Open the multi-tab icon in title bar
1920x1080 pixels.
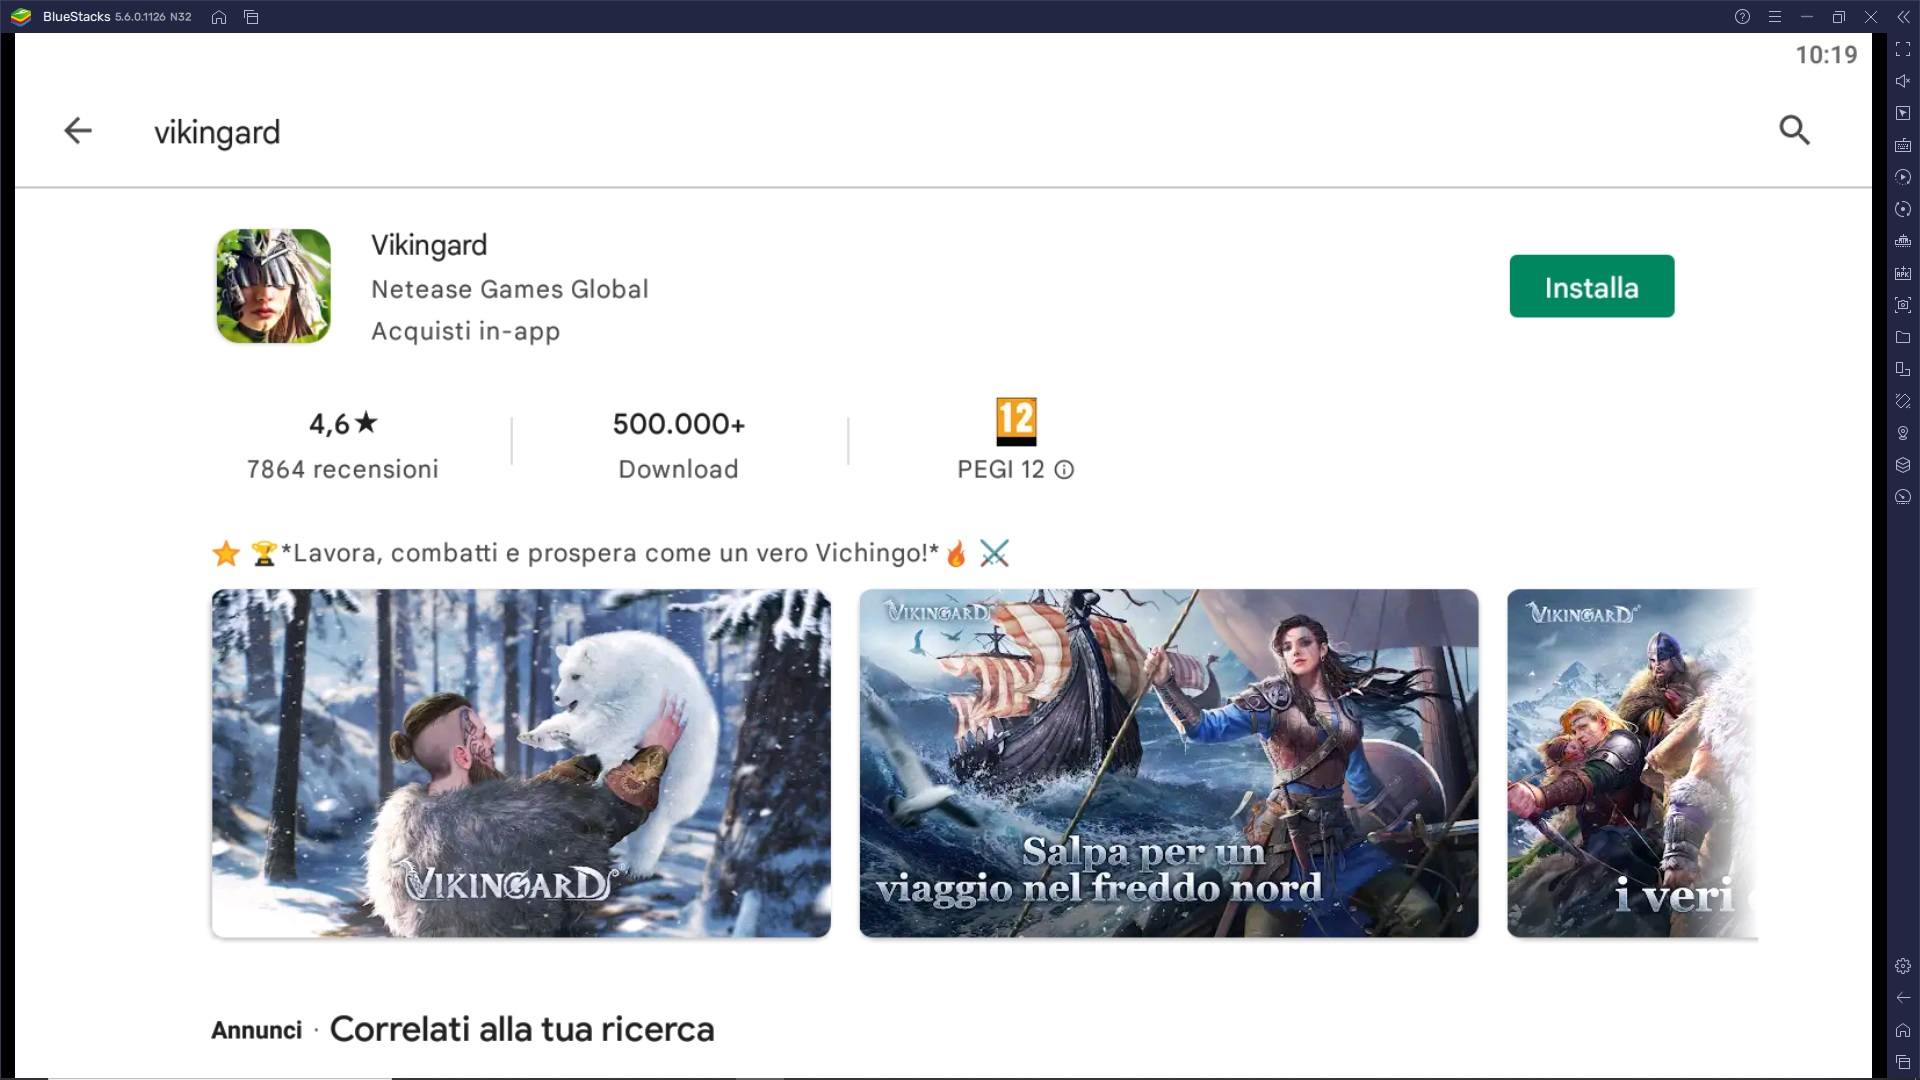(251, 17)
